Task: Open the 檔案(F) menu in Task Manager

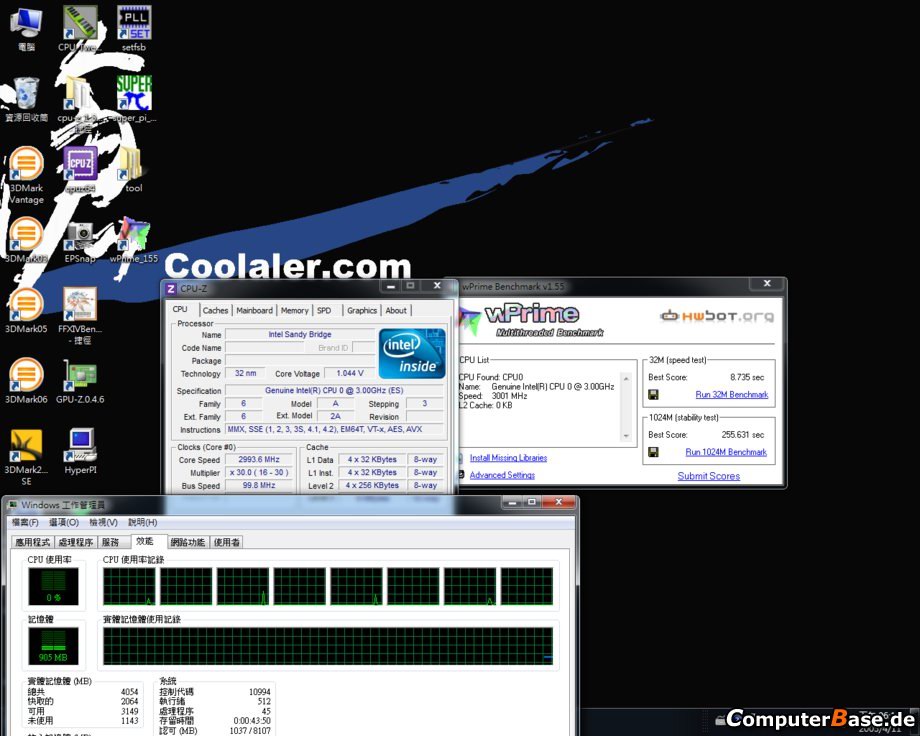Action: (x=25, y=522)
